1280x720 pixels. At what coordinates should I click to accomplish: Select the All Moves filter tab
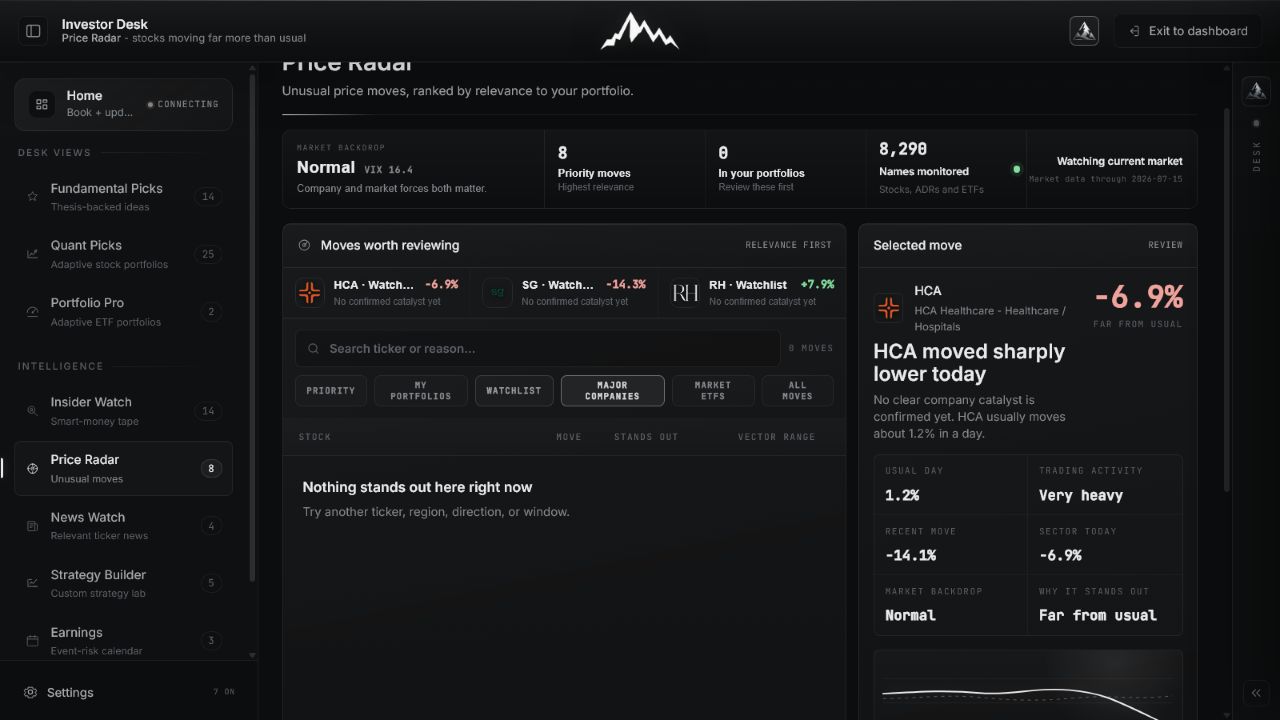pyautogui.click(x=797, y=390)
